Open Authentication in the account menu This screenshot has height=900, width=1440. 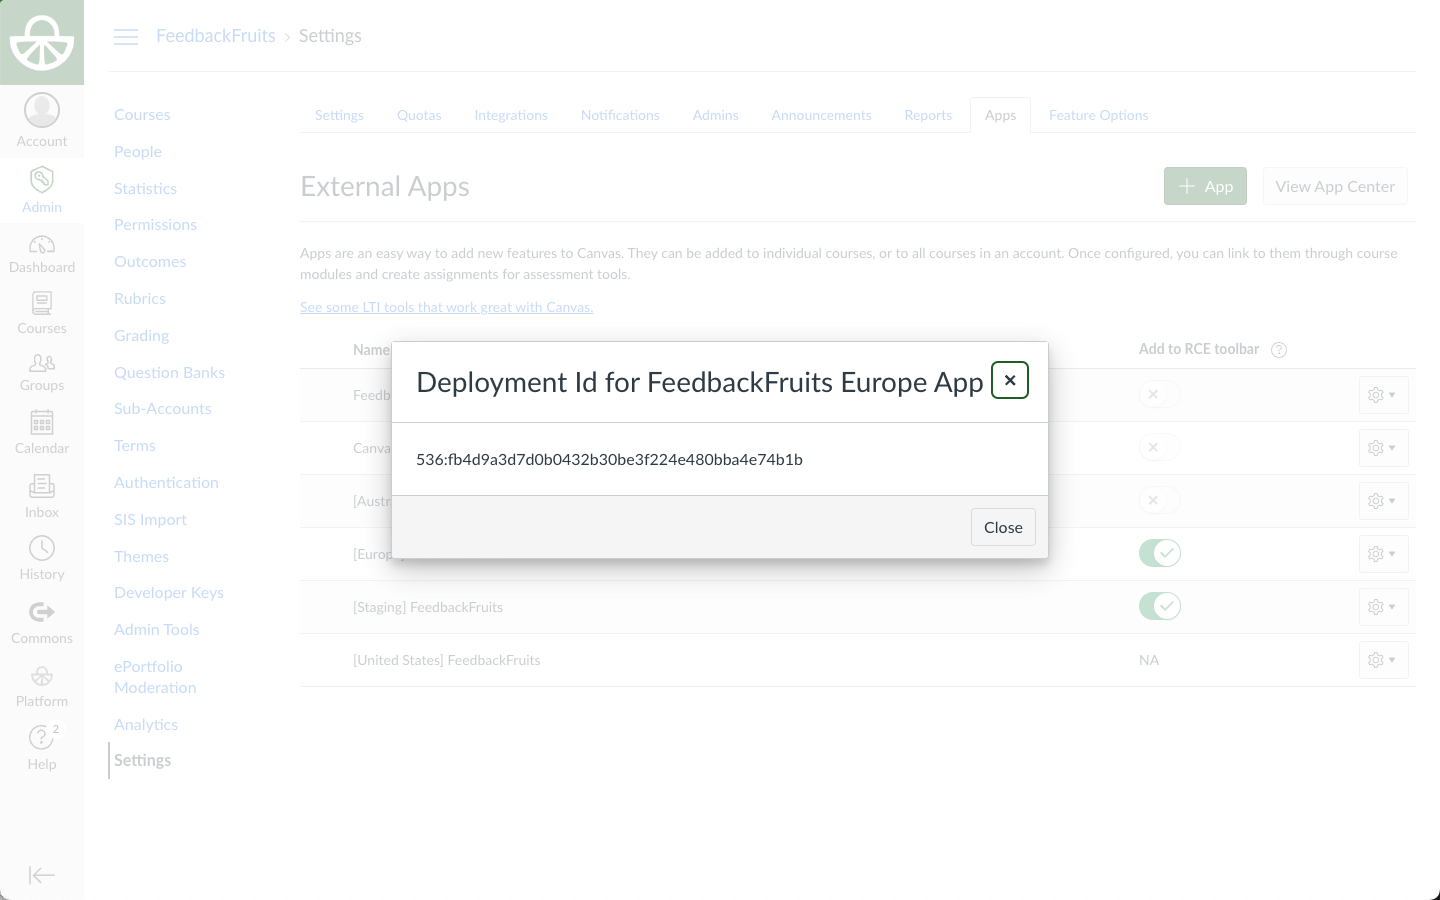[166, 483]
